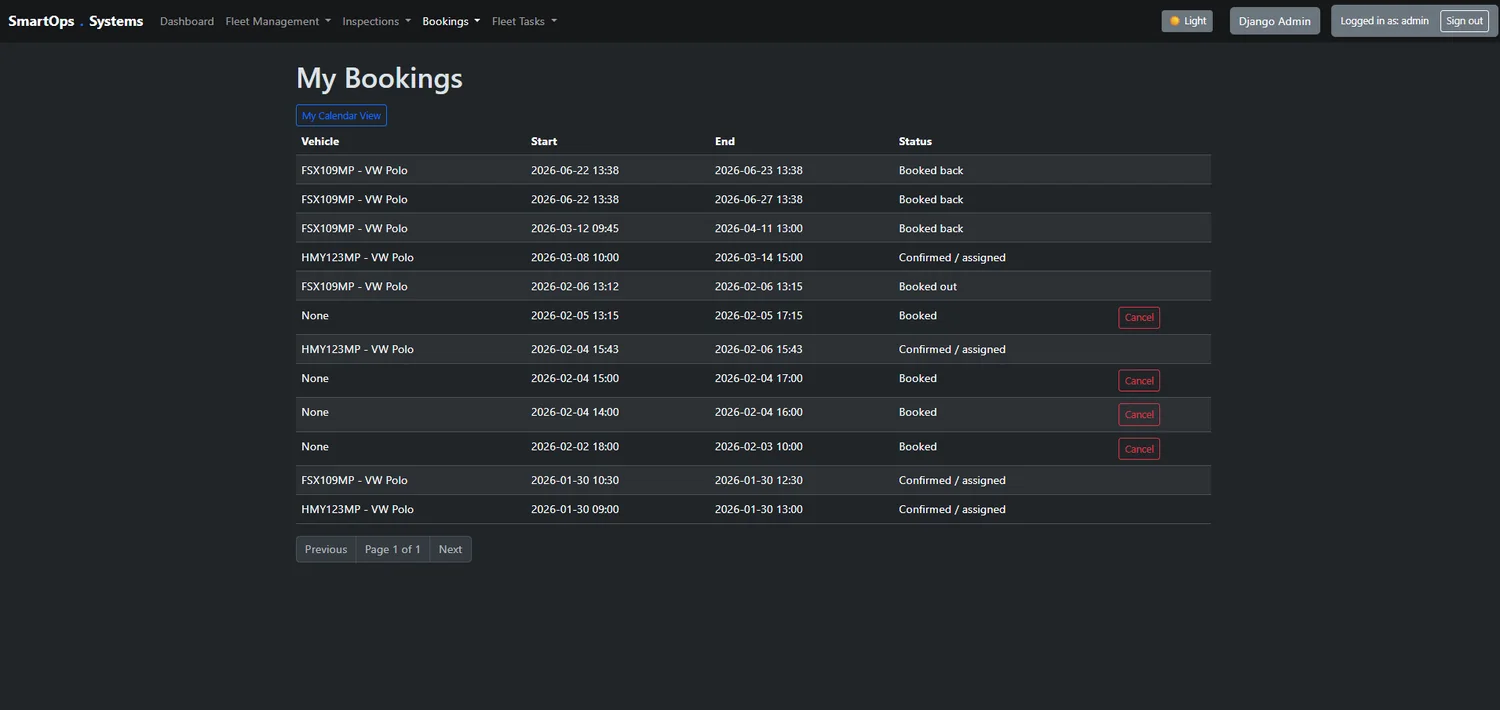Open the Bookings dropdown menu
The image size is (1500, 710).
point(451,21)
